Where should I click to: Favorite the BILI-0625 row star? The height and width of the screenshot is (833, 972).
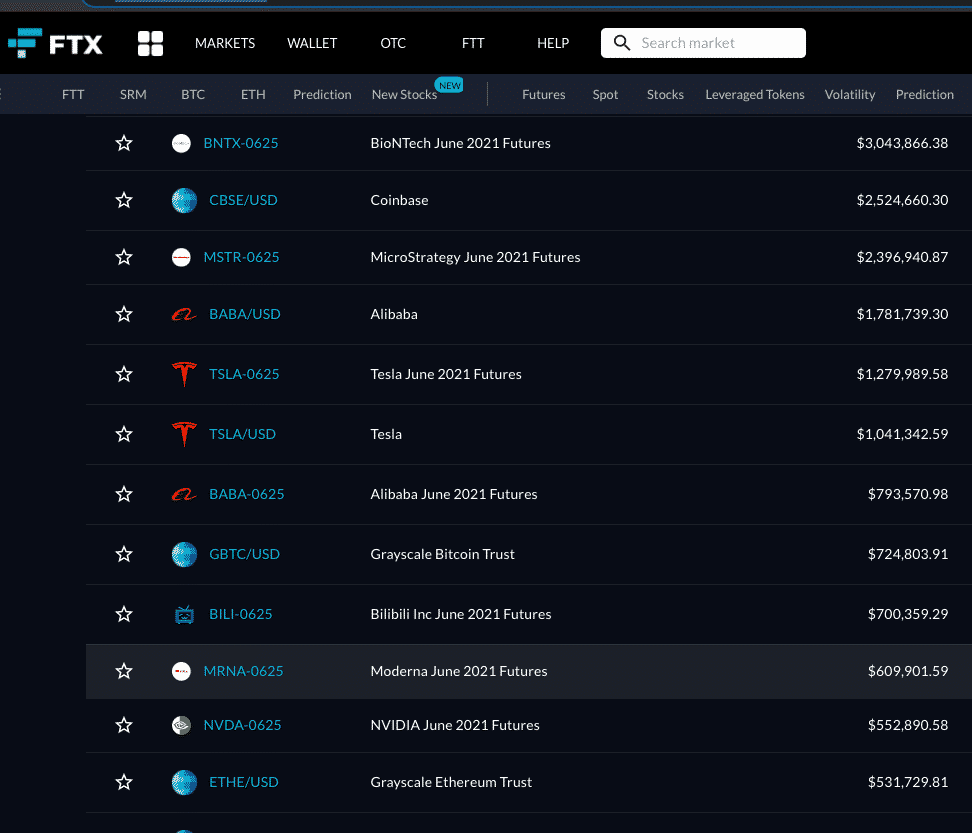tap(124, 614)
